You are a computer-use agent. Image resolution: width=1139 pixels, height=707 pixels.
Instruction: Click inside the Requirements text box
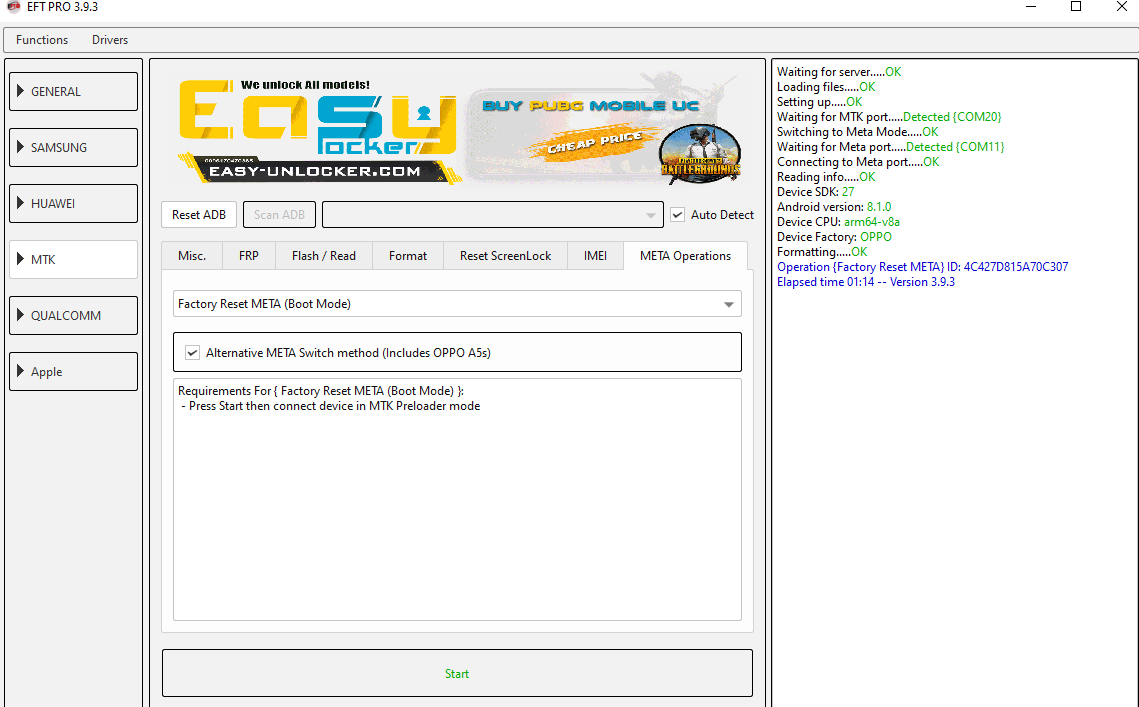[457, 499]
